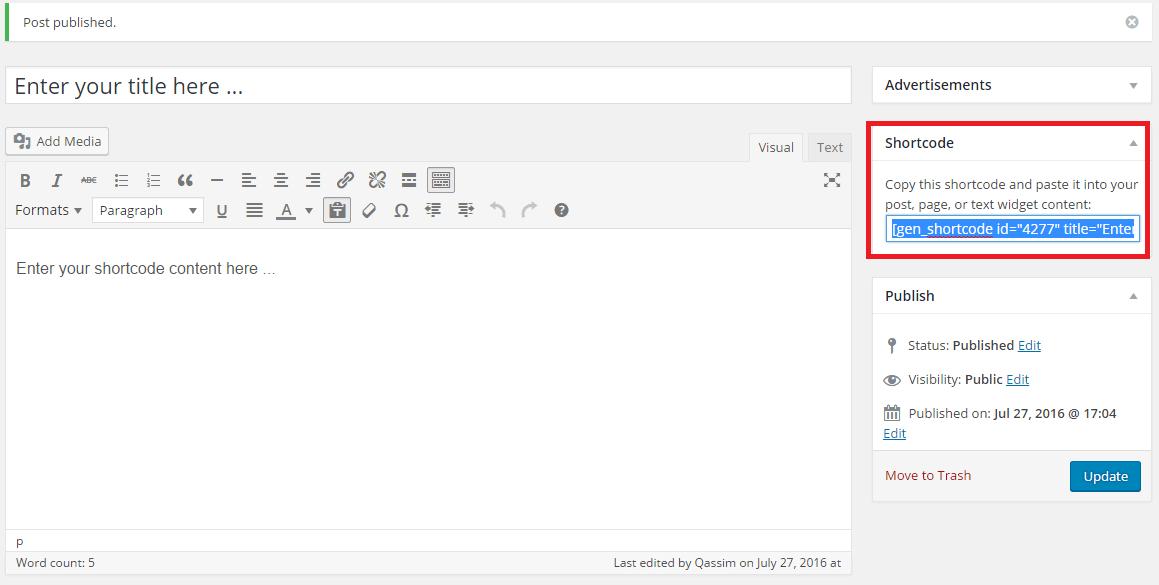Open keyboard shortcuts help

pos(562,211)
